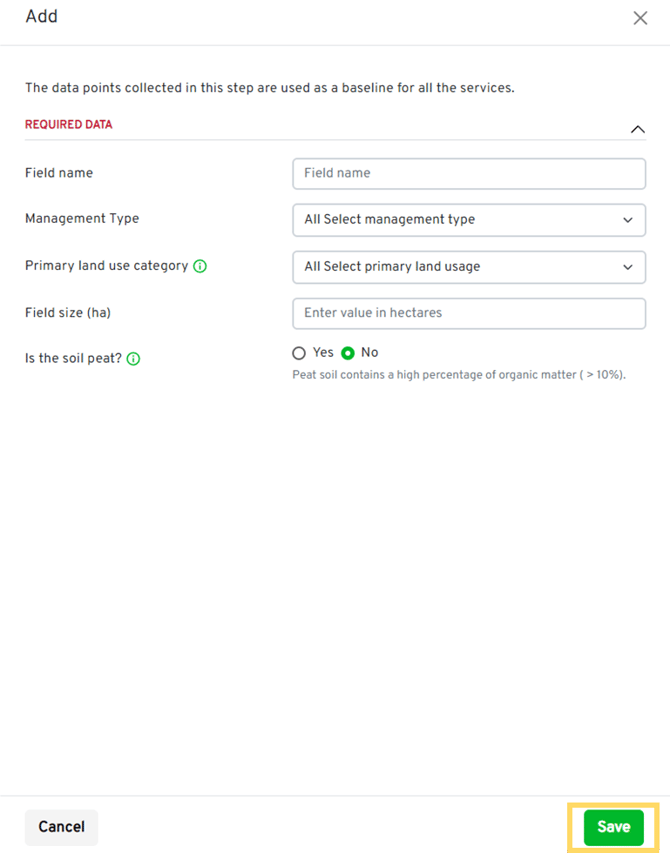Viewport: 670px width, 853px height.
Task: Click the 'Field size (ha)' label
Action: 68,313
